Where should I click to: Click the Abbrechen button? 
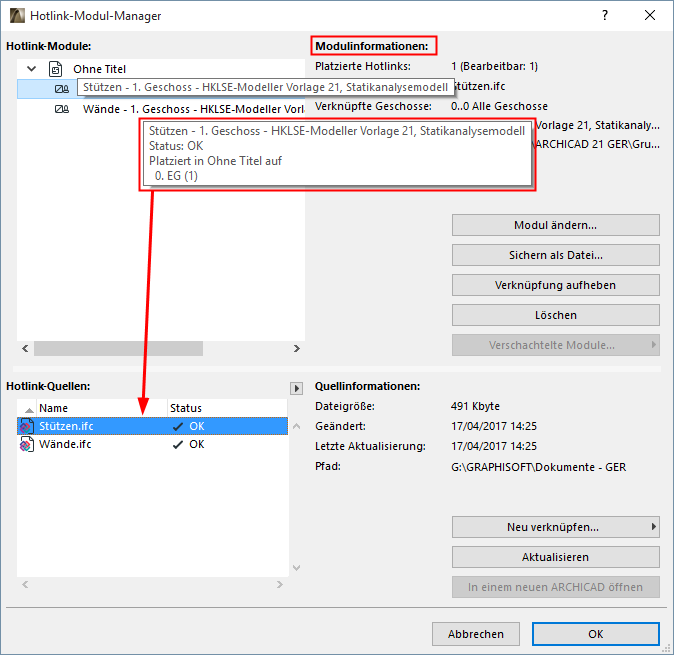pyautogui.click(x=476, y=634)
